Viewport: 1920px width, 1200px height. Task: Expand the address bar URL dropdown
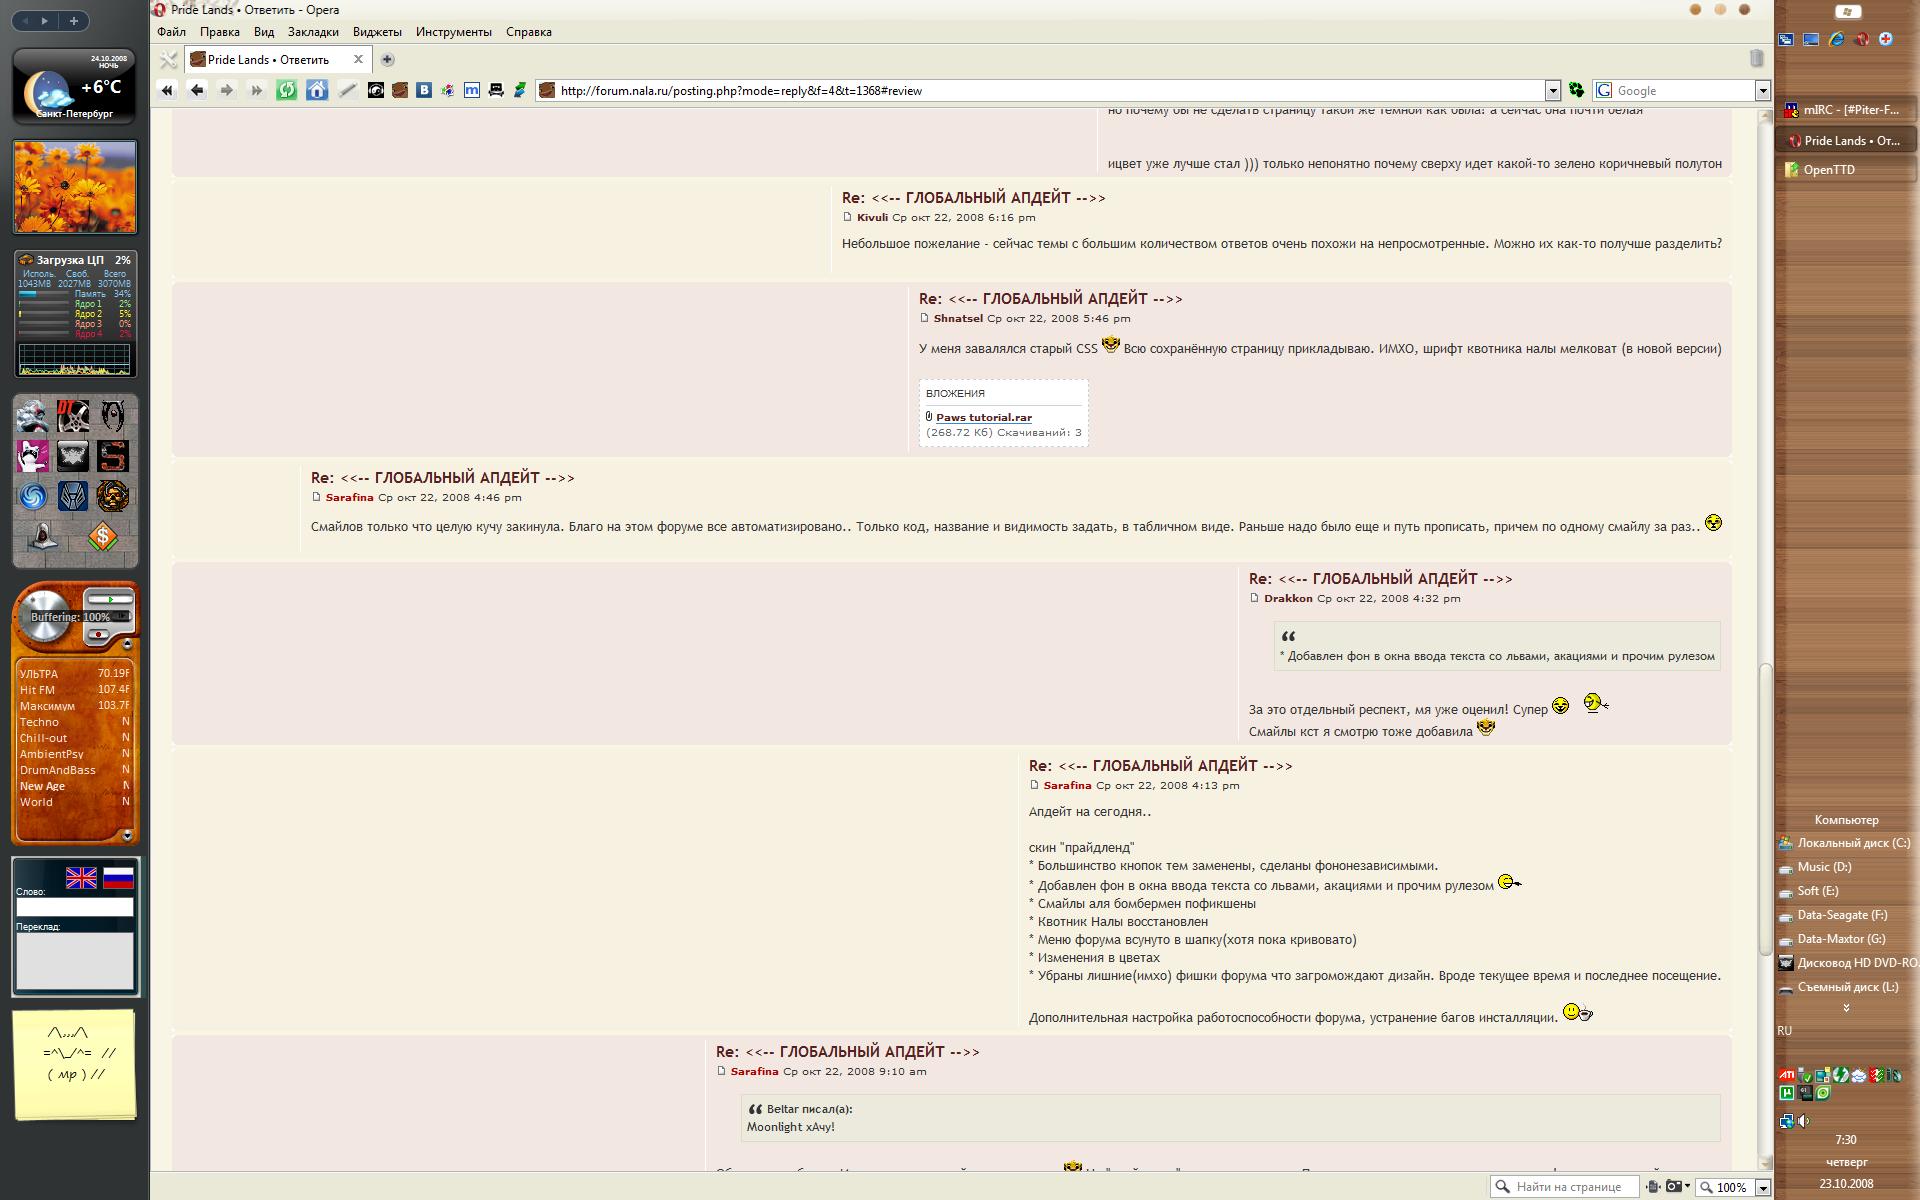tap(1553, 91)
